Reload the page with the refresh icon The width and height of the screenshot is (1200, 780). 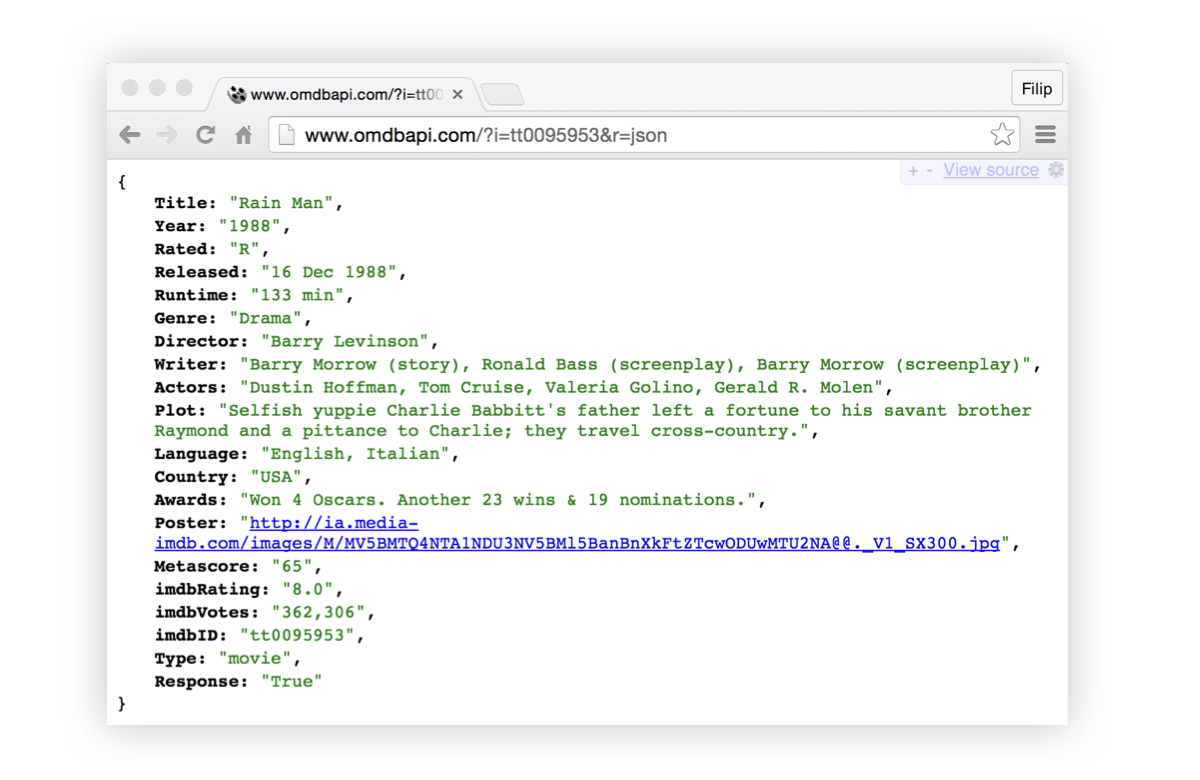coord(206,134)
